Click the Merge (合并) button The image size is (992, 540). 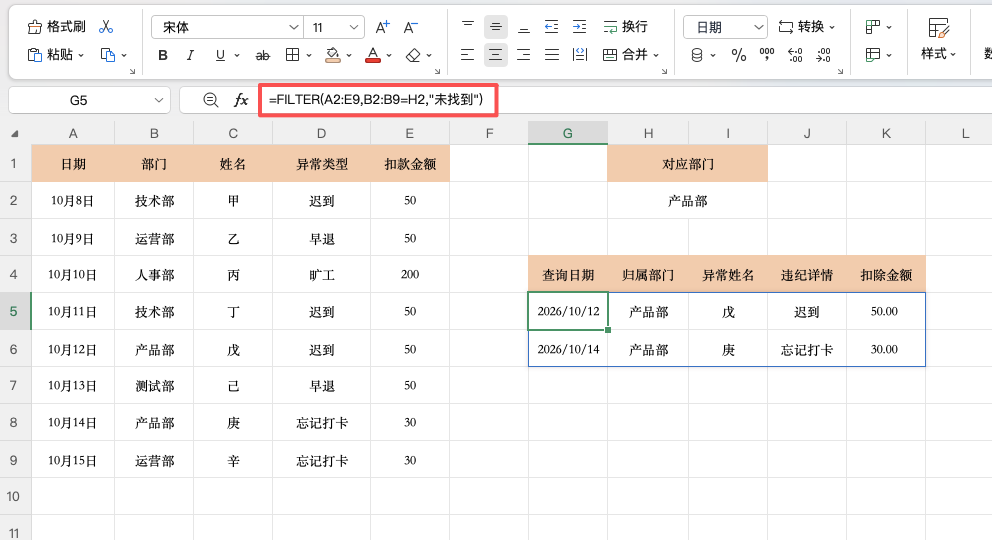[625, 55]
